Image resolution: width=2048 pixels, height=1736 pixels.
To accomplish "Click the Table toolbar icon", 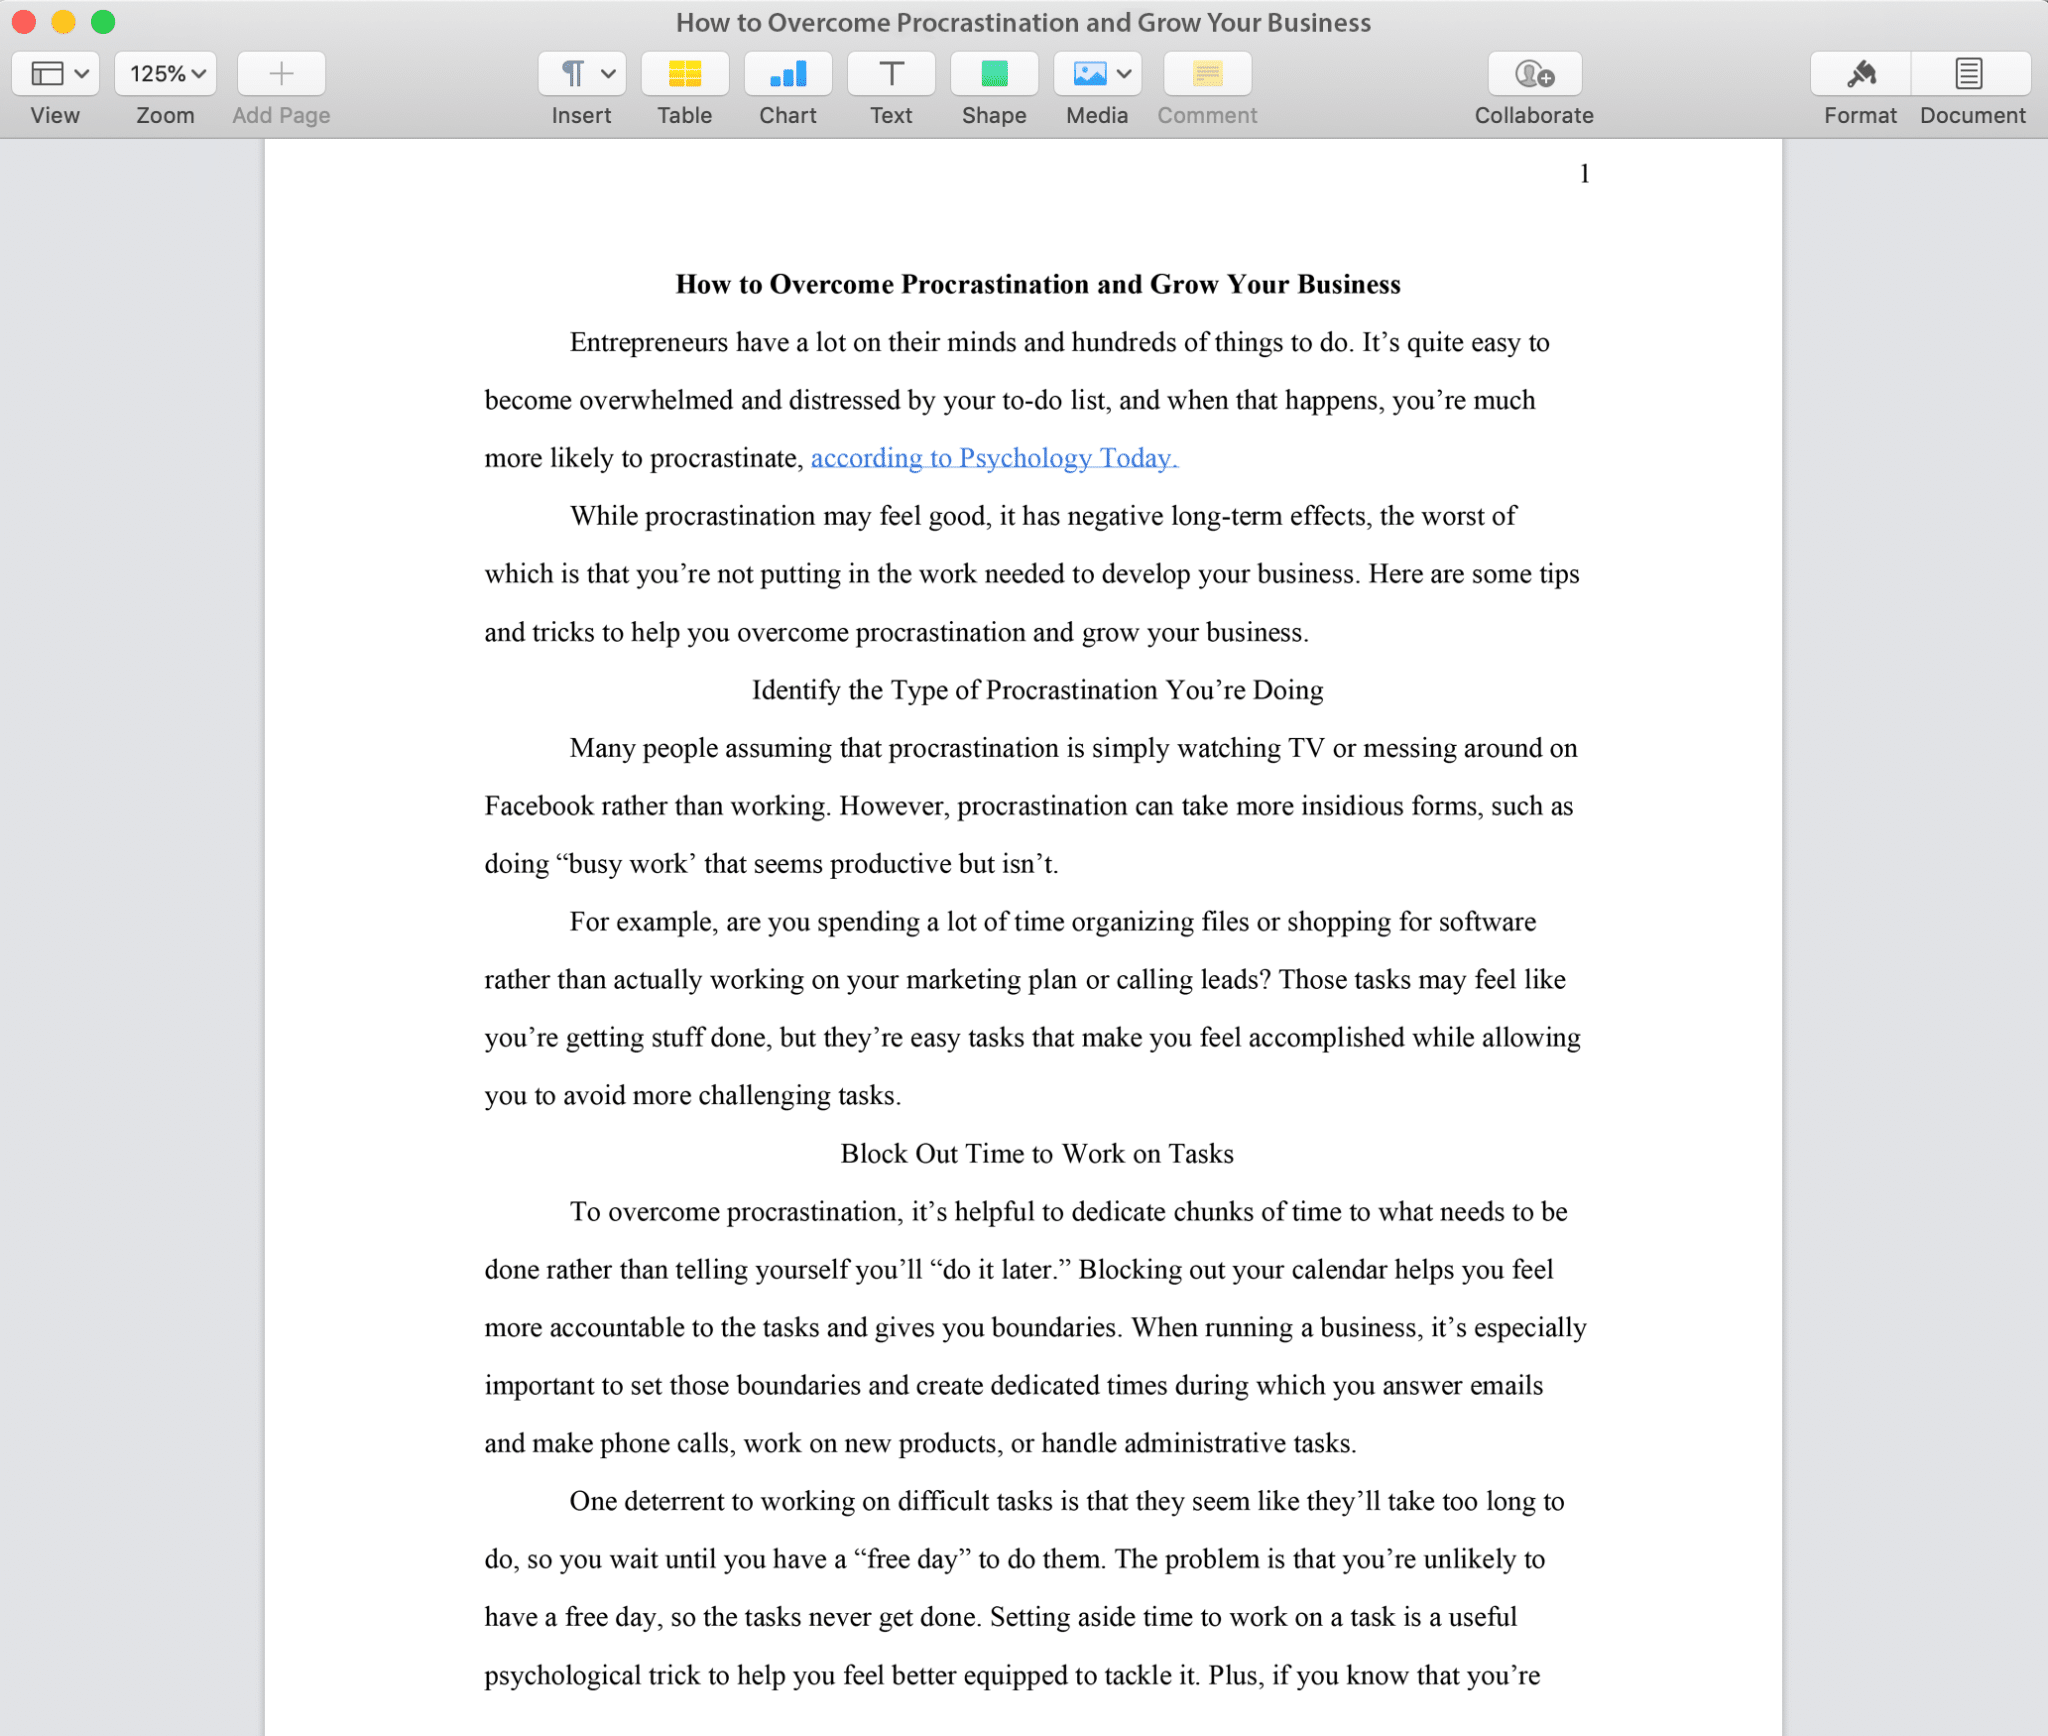I will [x=684, y=73].
